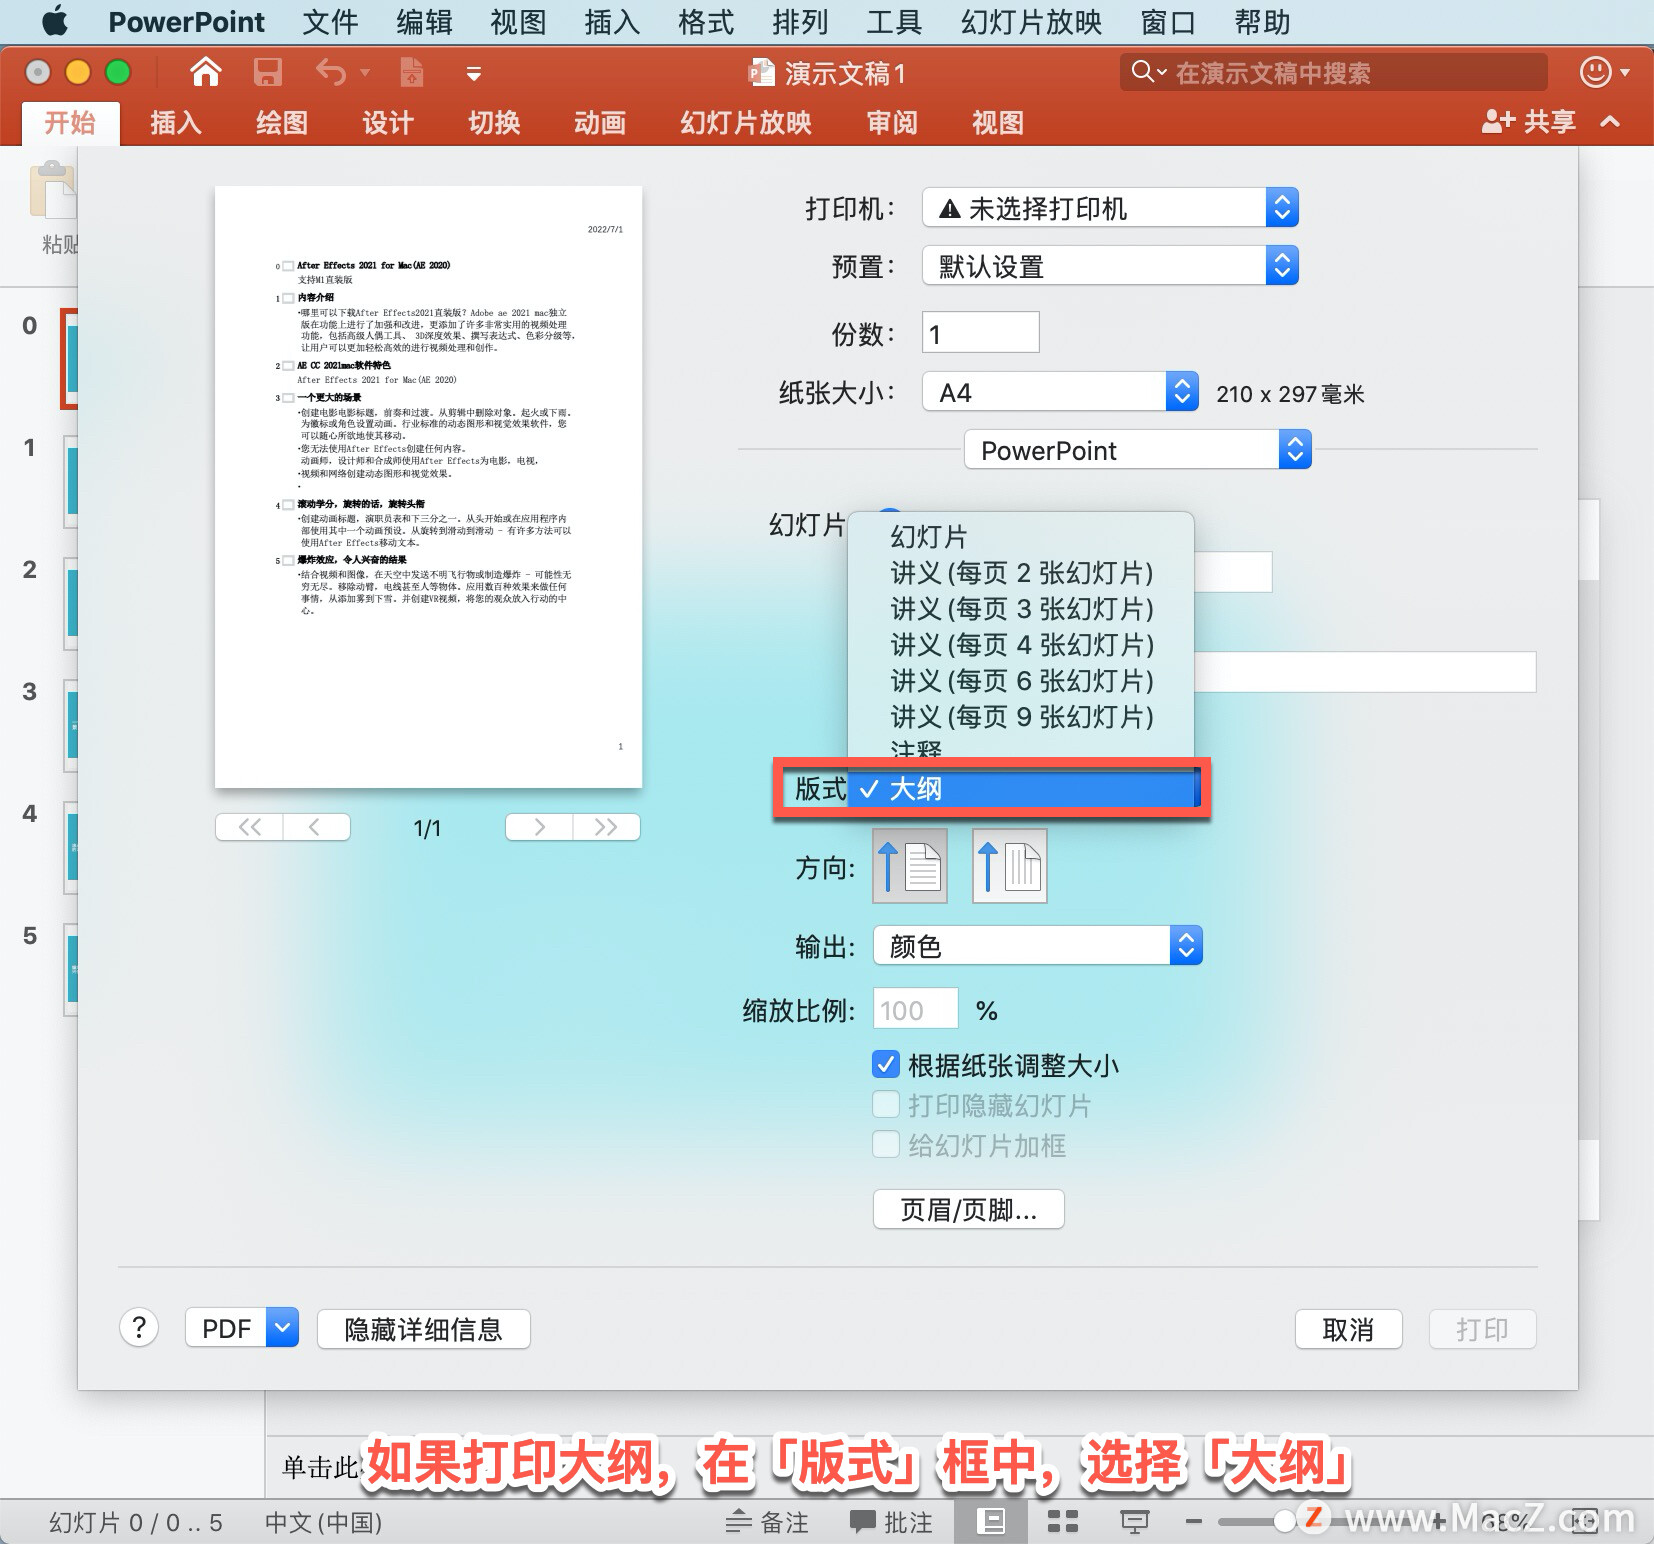Select landscape orientation icon
This screenshot has height=1544, width=1654.
[x=1010, y=866]
